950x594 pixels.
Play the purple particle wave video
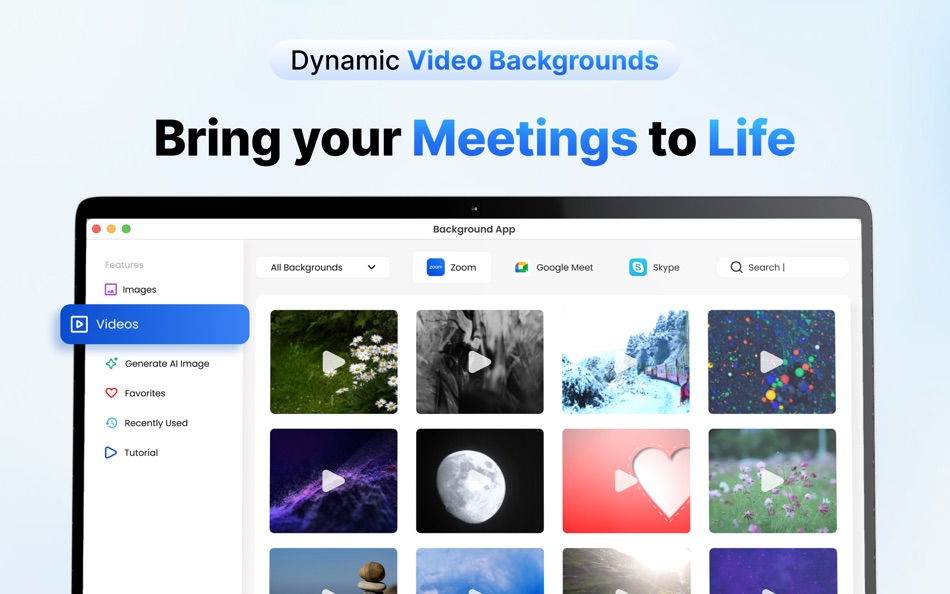click(334, 481)
